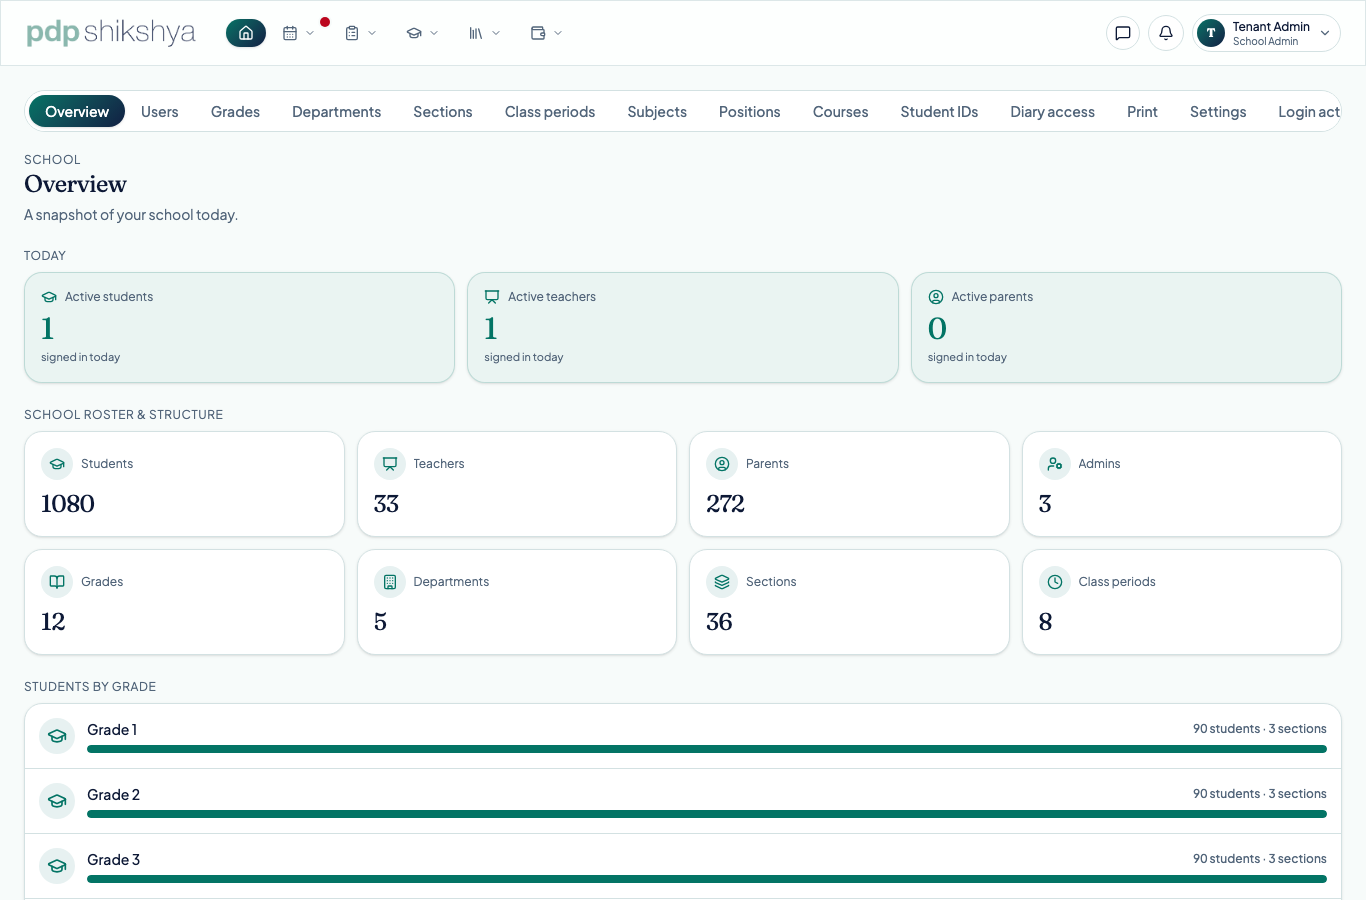Expand the calendar dropdown in navbar
The height and width of the screenshot is (900, 1366).
pyautogui.click(x=298, y=33)
